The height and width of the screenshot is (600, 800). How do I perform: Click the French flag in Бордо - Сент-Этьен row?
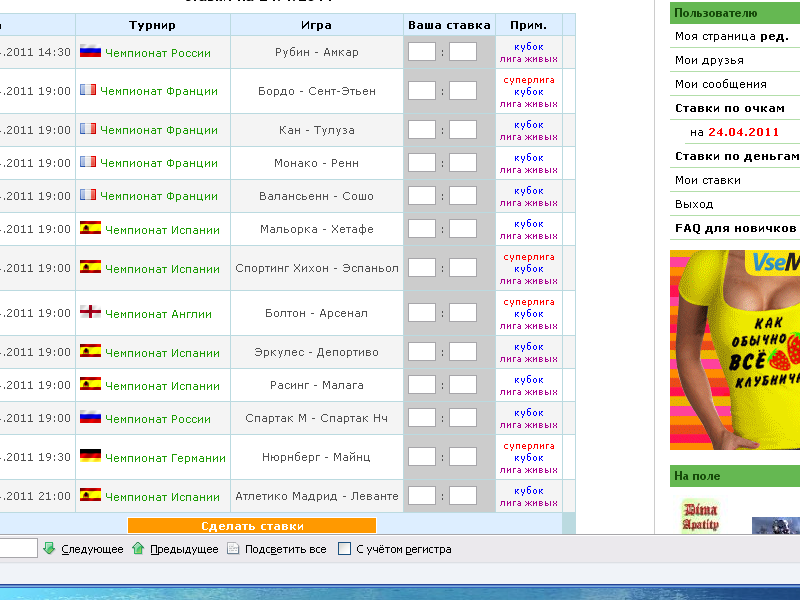pos(88,90)
